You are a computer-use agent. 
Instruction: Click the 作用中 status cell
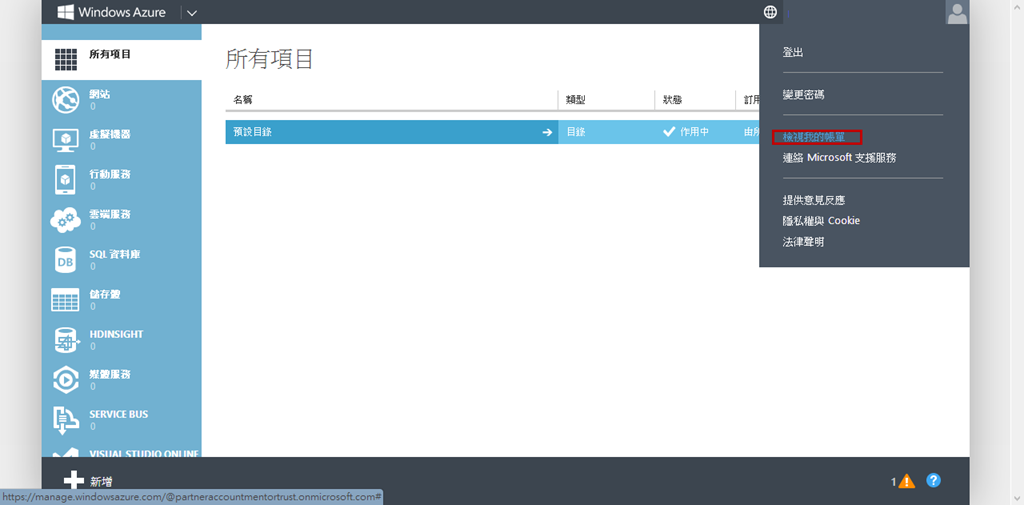tap(686, 132)
